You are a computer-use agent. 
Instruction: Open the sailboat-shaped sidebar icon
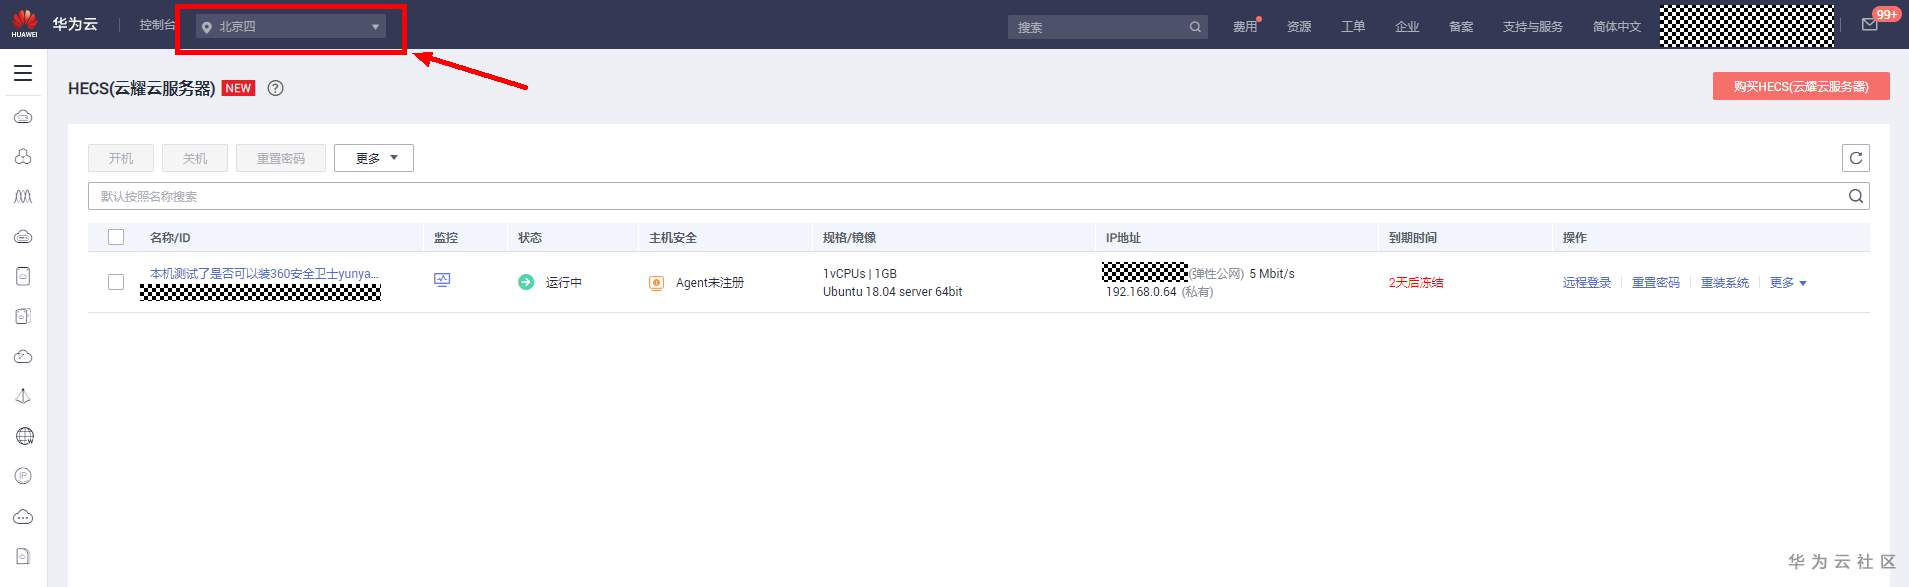click(24, 396)
